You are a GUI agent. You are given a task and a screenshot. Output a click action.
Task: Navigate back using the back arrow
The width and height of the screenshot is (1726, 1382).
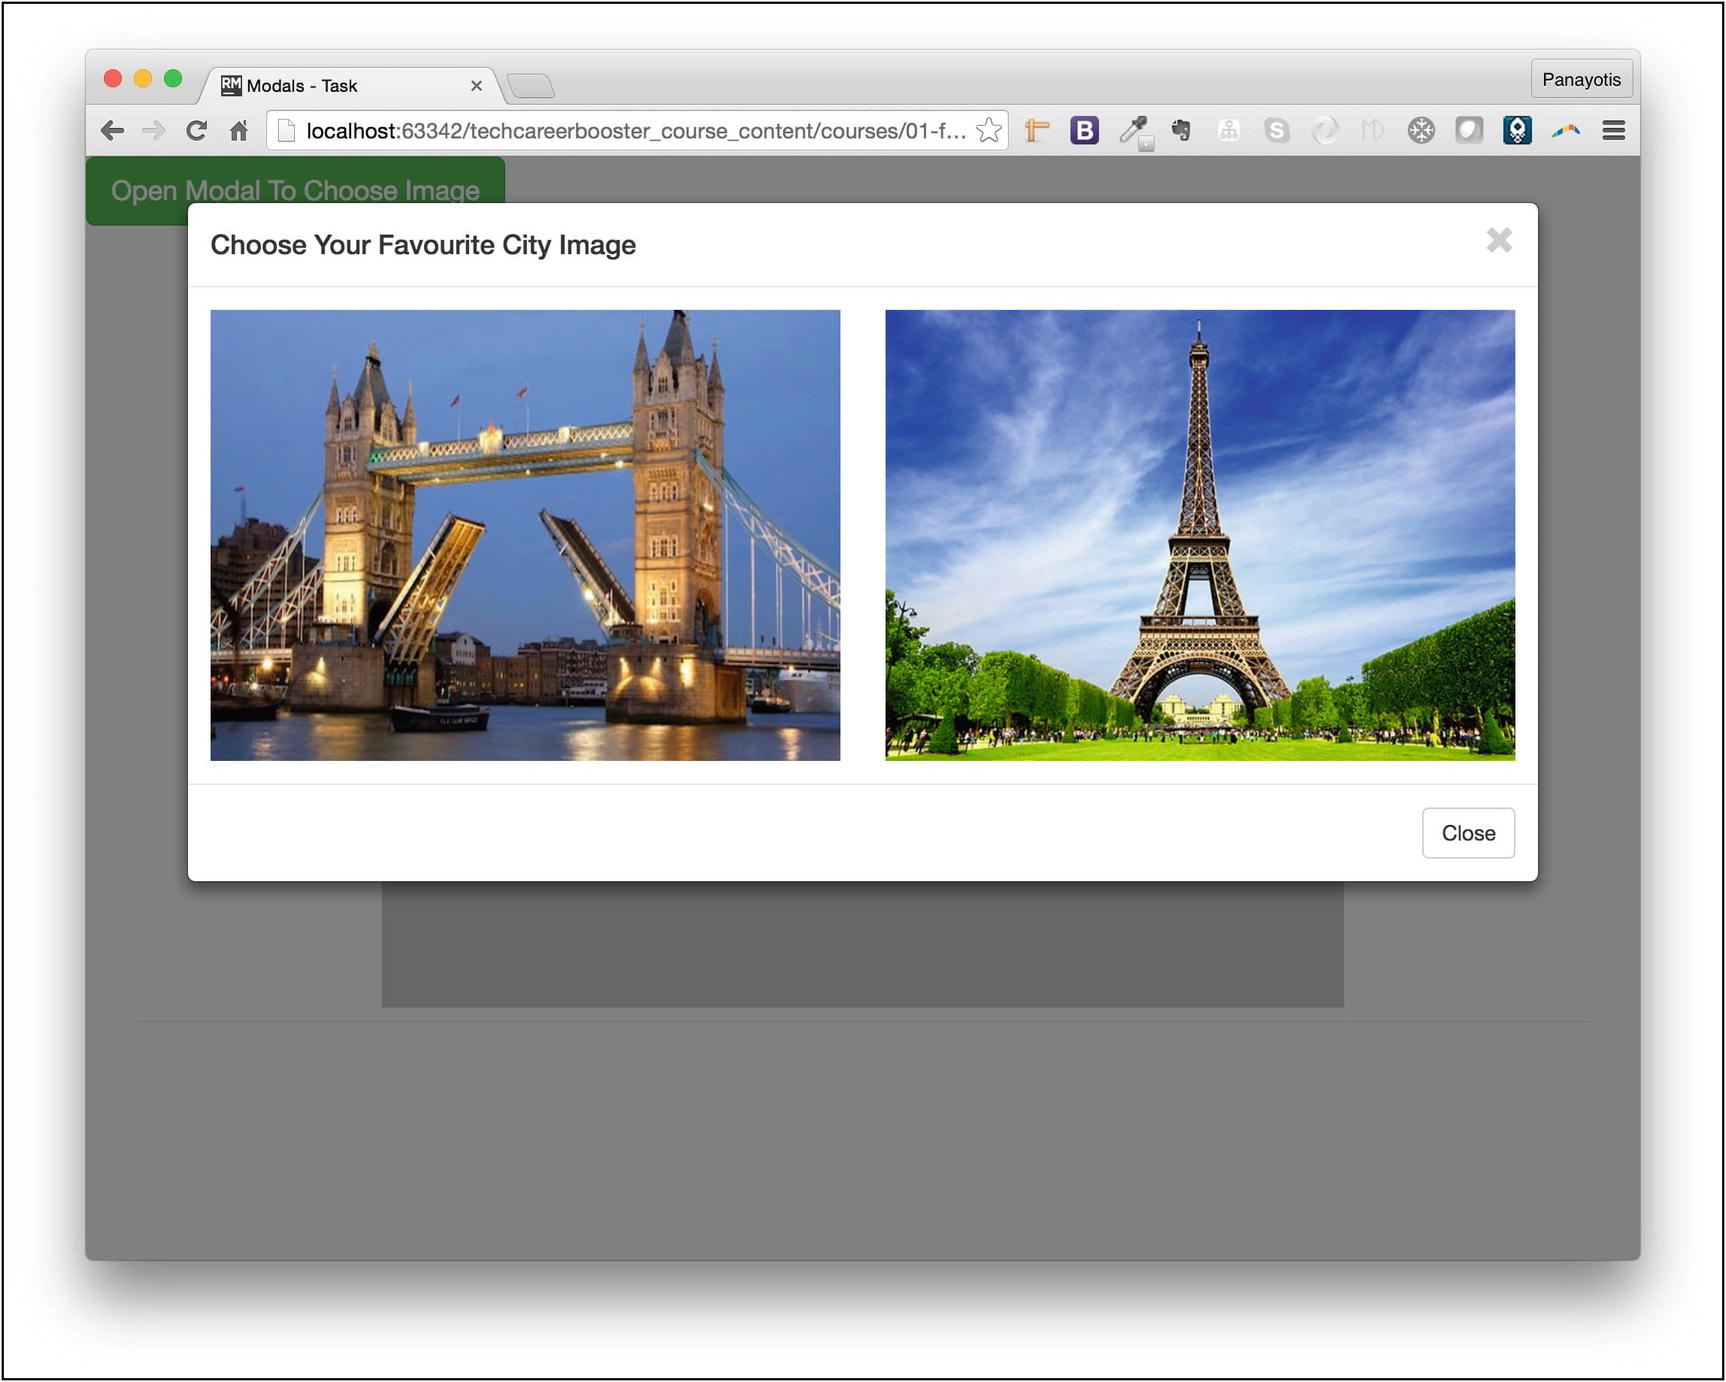click(112, 130)
